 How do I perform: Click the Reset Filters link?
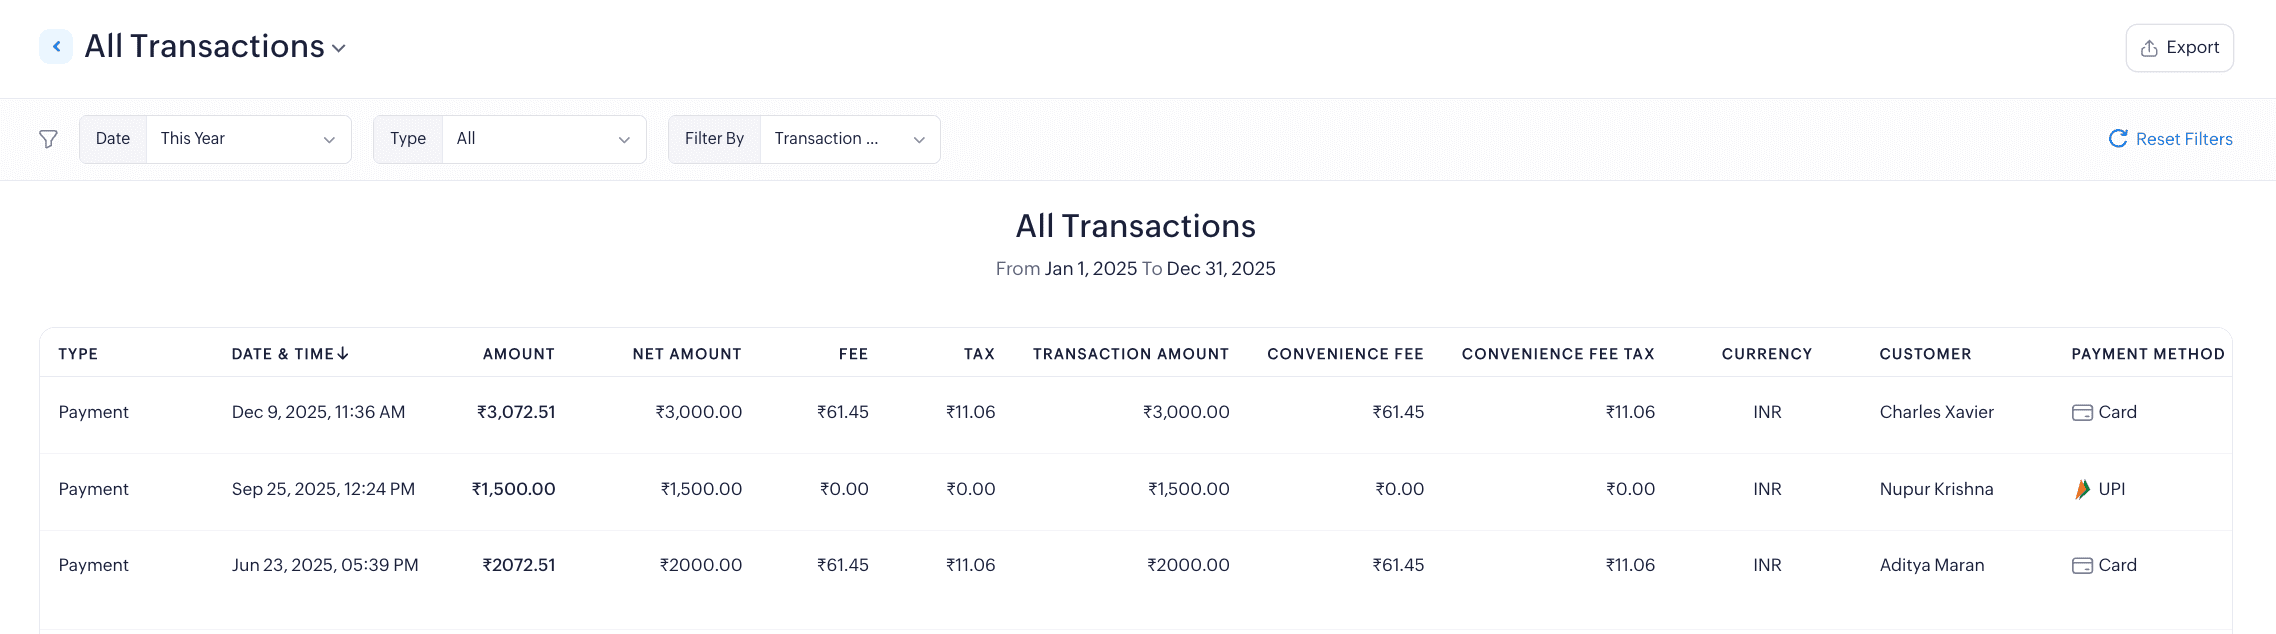[x=2183, y=139]
